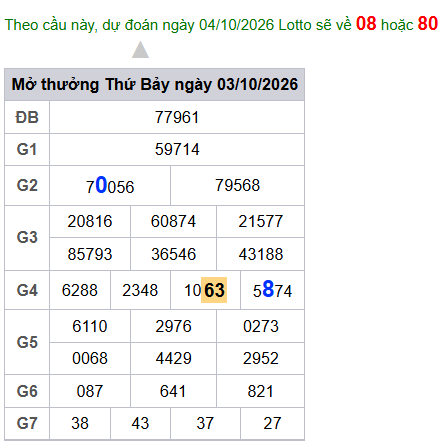
Task: Select G5 number 6110
Action: 90,326
